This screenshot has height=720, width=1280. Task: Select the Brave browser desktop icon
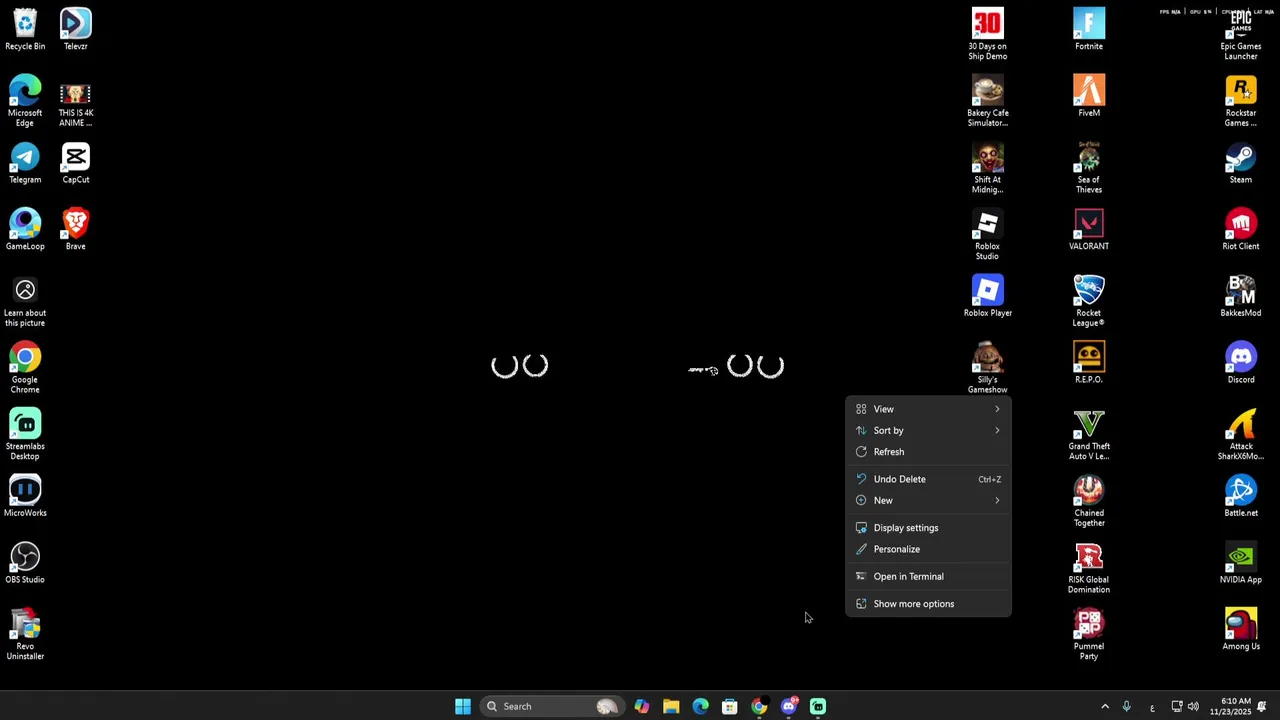[x=75, y=229]
